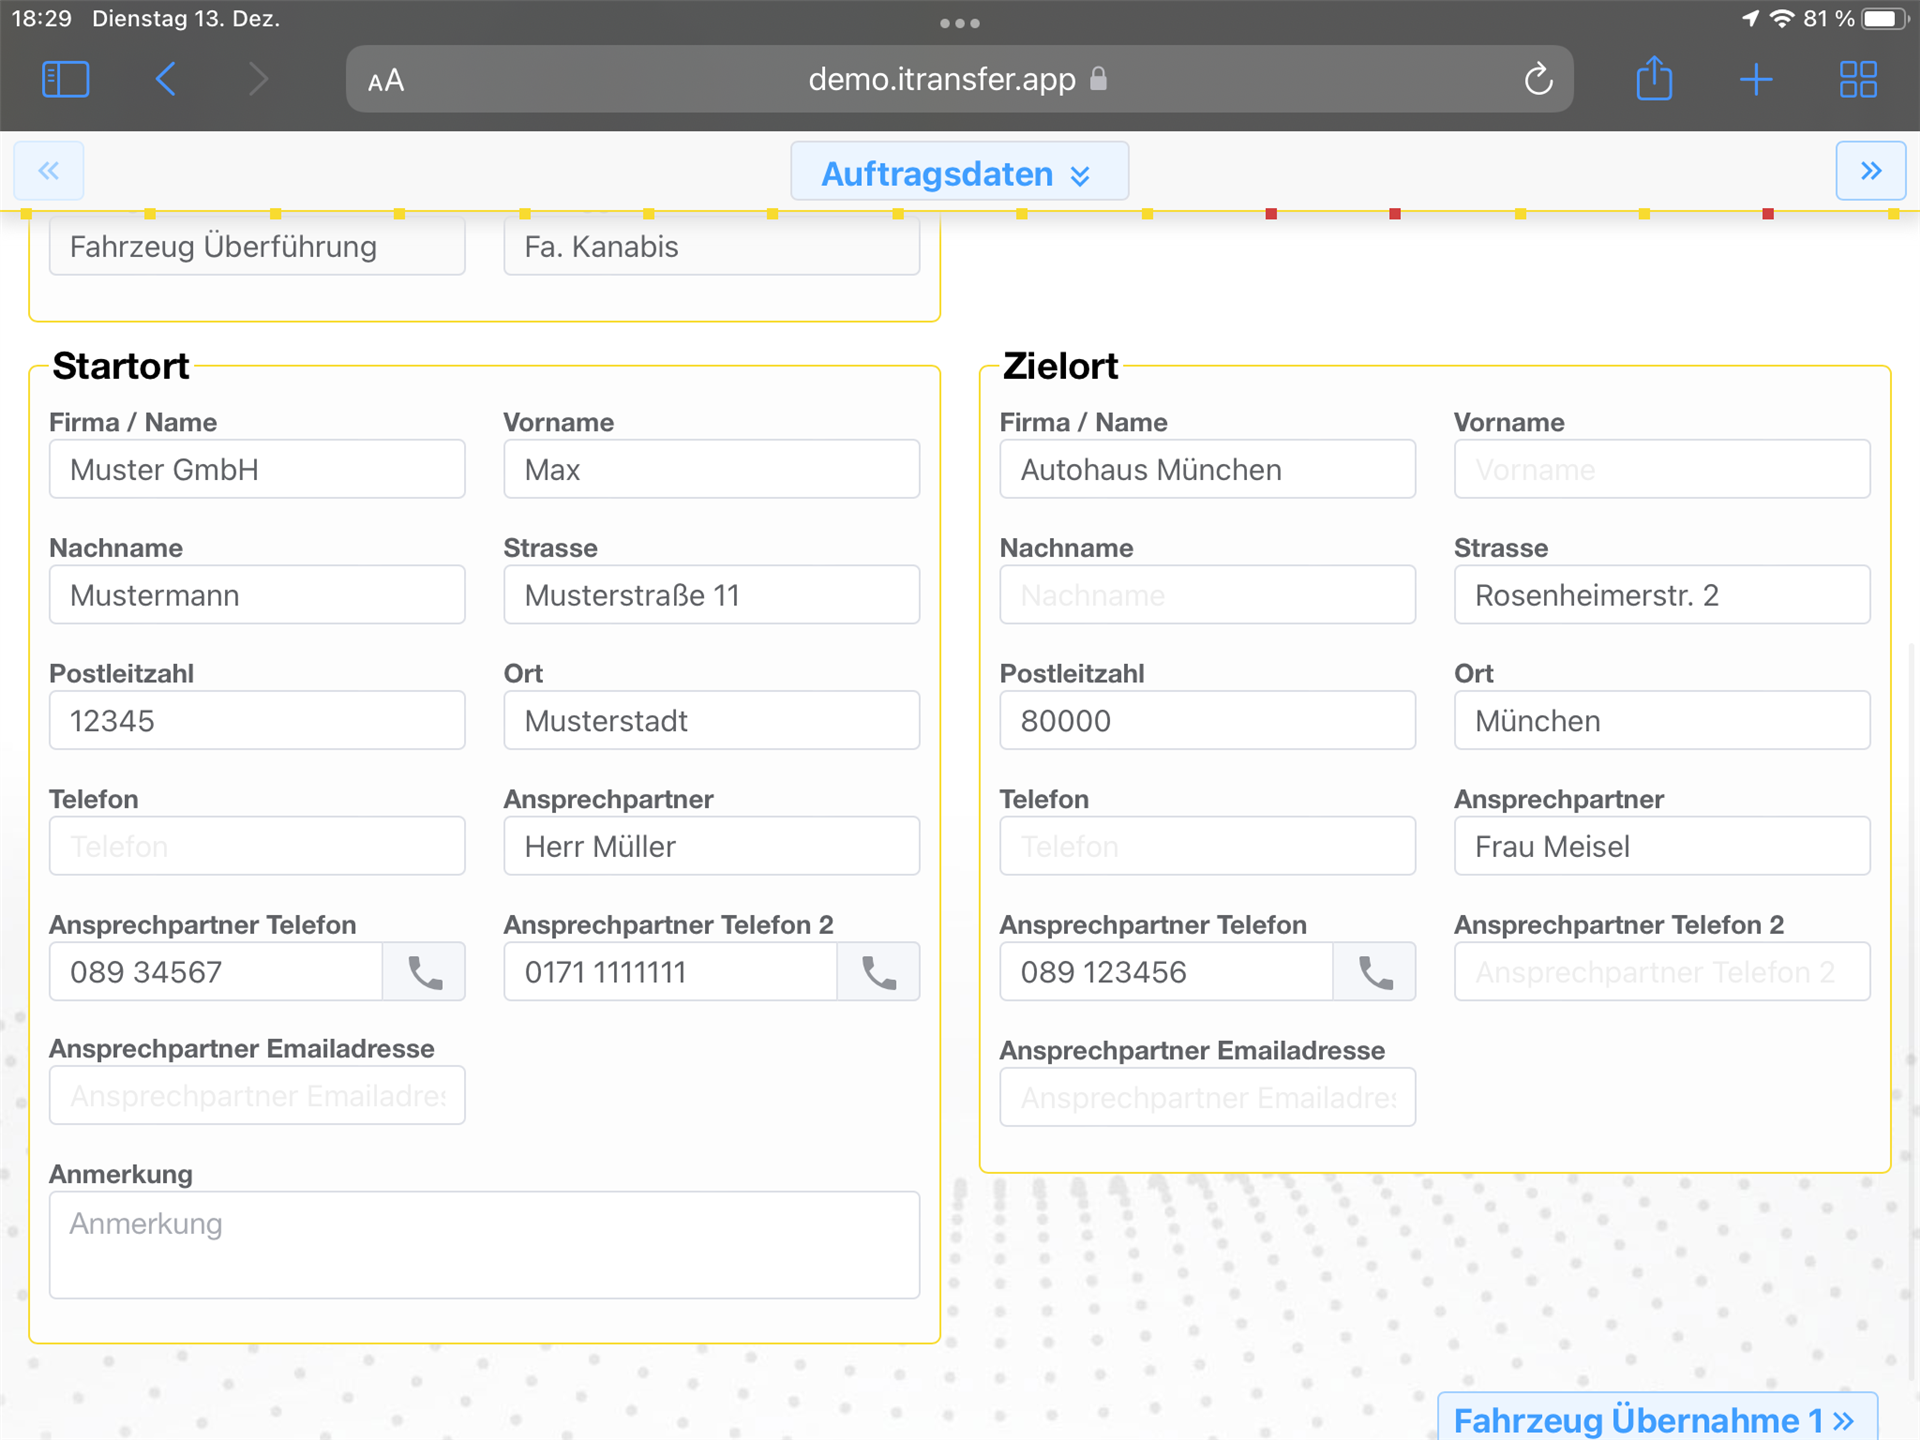Go to next section with double-right chevron

(1870, 171)
